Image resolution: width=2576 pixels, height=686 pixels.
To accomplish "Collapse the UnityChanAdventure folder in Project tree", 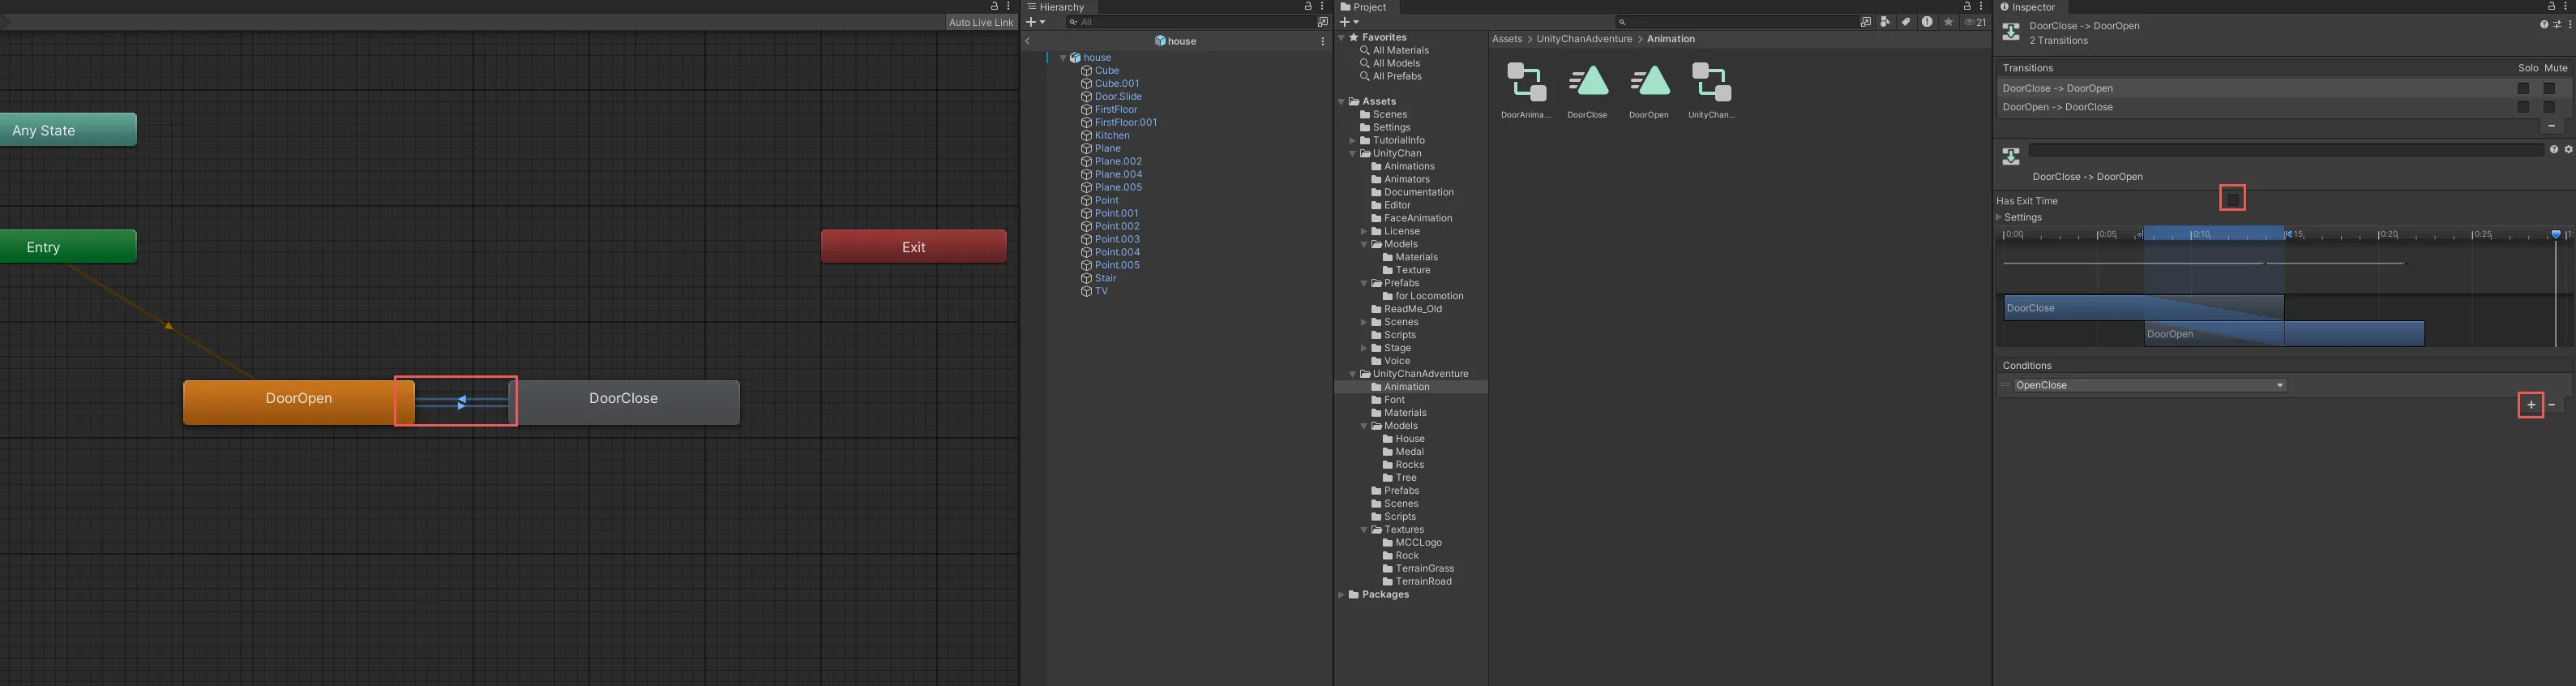I will [1353, 374].
